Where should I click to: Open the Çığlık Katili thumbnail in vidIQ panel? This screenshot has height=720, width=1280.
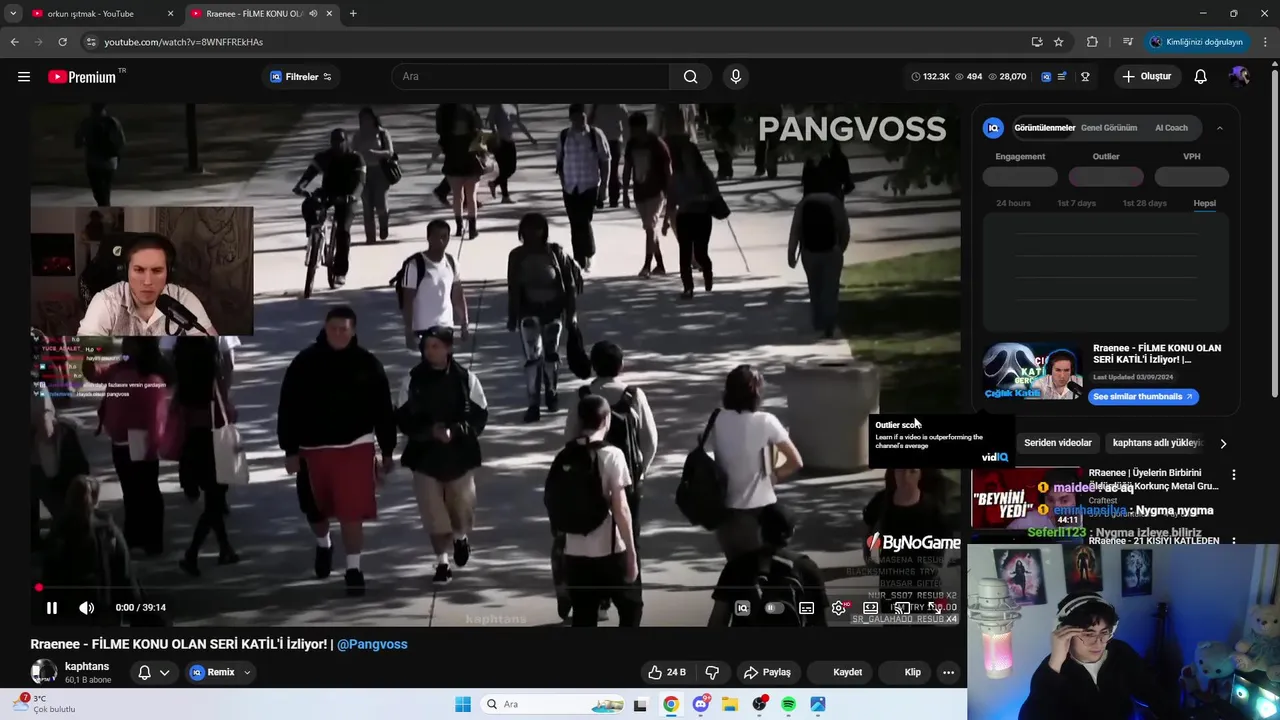1033,372
